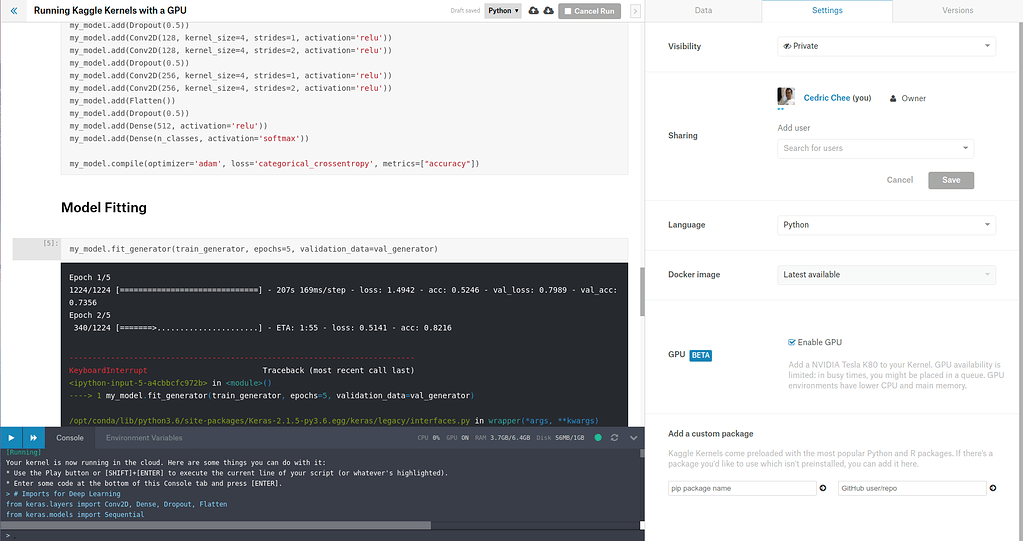Collapse the console panel with chevron
This screenshot has height=541, width=1023.
634,438
